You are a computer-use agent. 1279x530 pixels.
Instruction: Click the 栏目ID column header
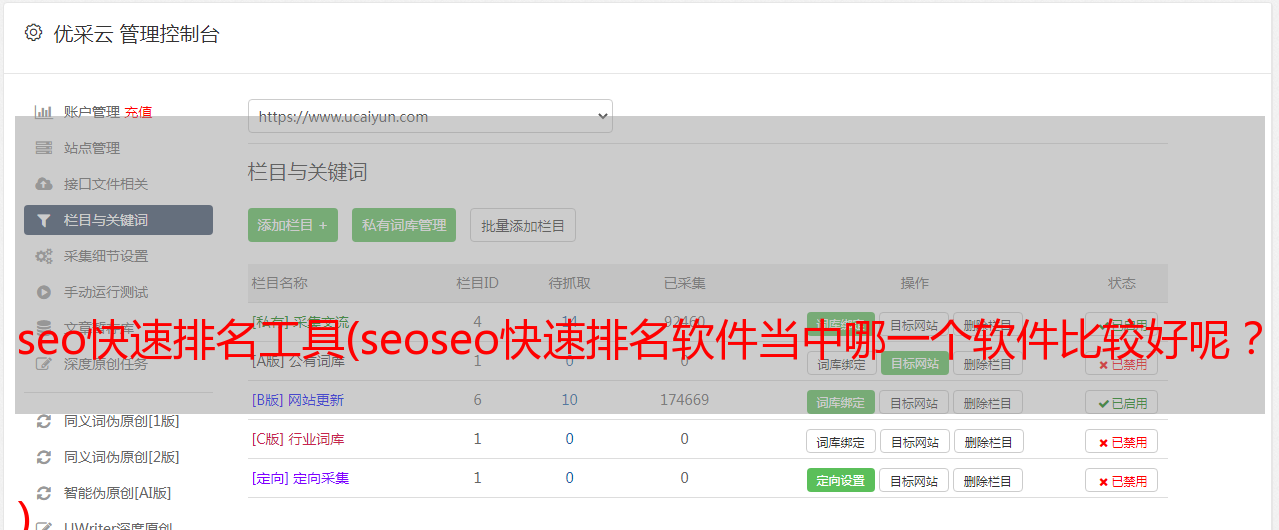[478, 283]
